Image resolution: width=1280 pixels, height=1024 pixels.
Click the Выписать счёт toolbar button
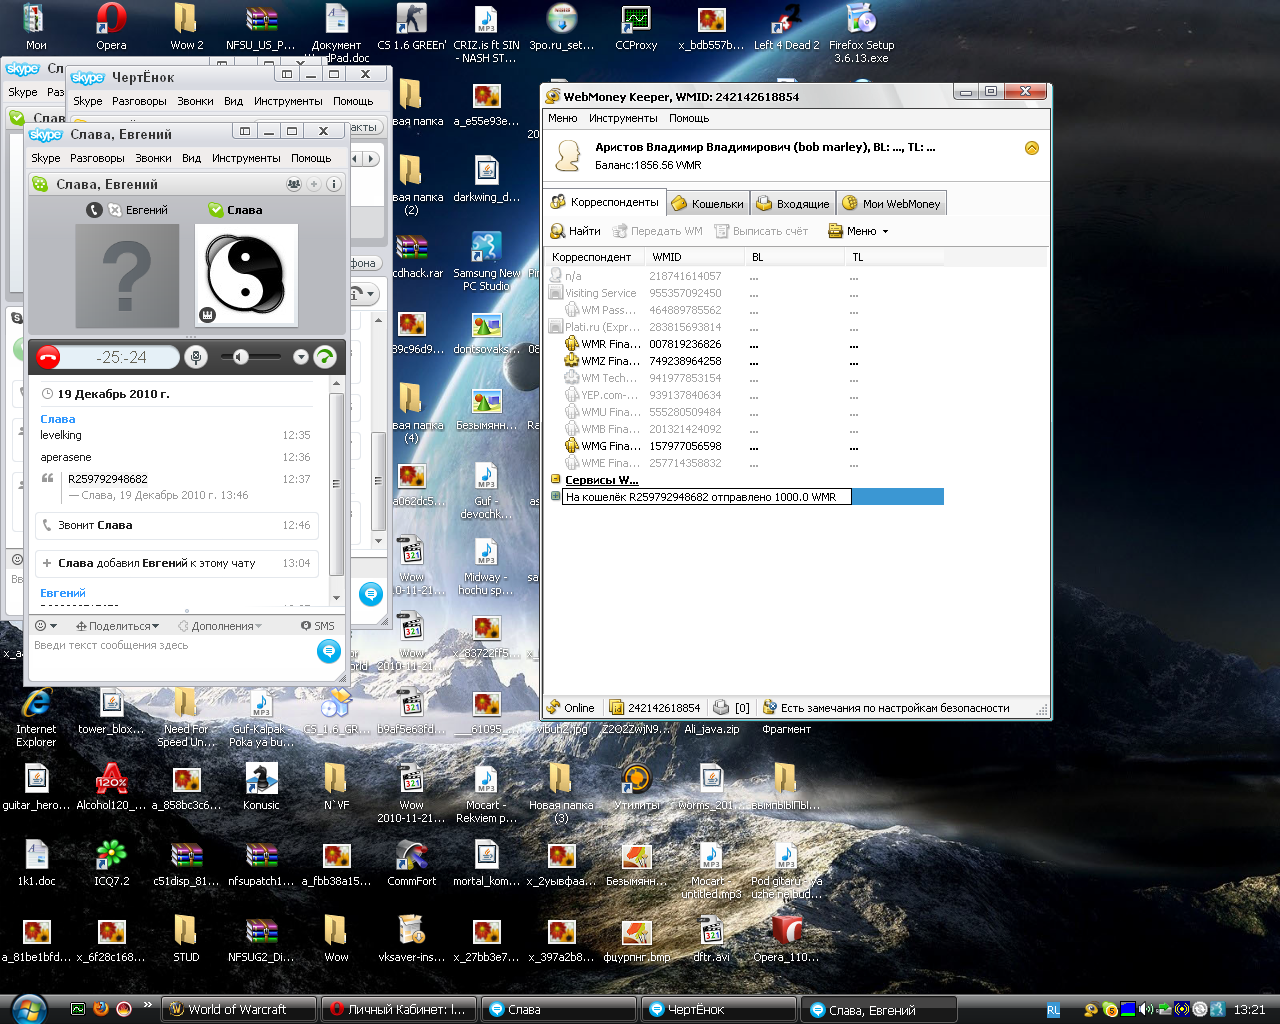point(760,231)
